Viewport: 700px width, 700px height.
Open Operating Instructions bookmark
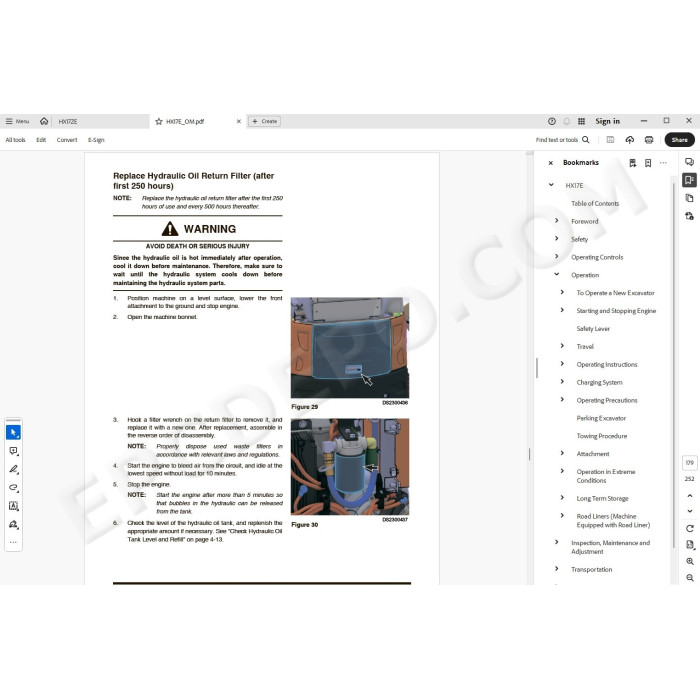607,364
